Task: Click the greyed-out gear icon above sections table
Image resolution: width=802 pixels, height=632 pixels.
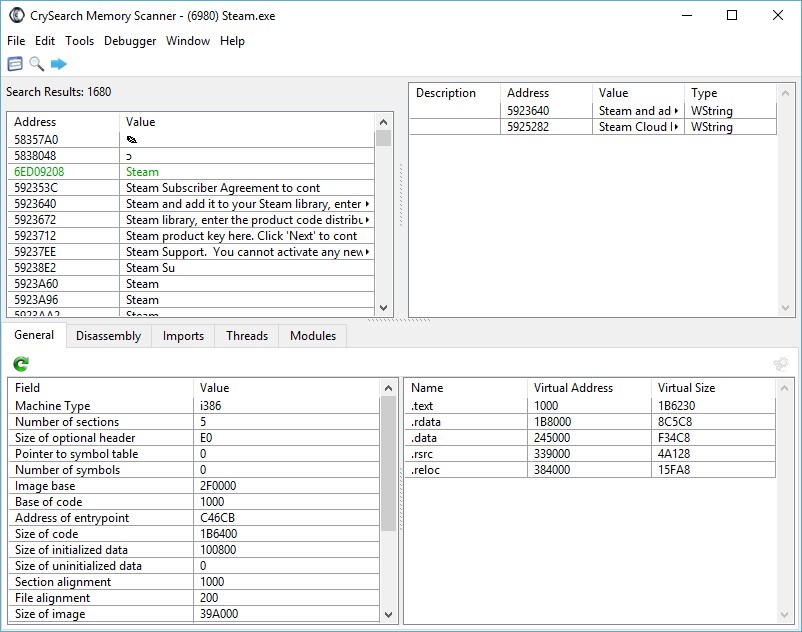Action: coord(781,364)
